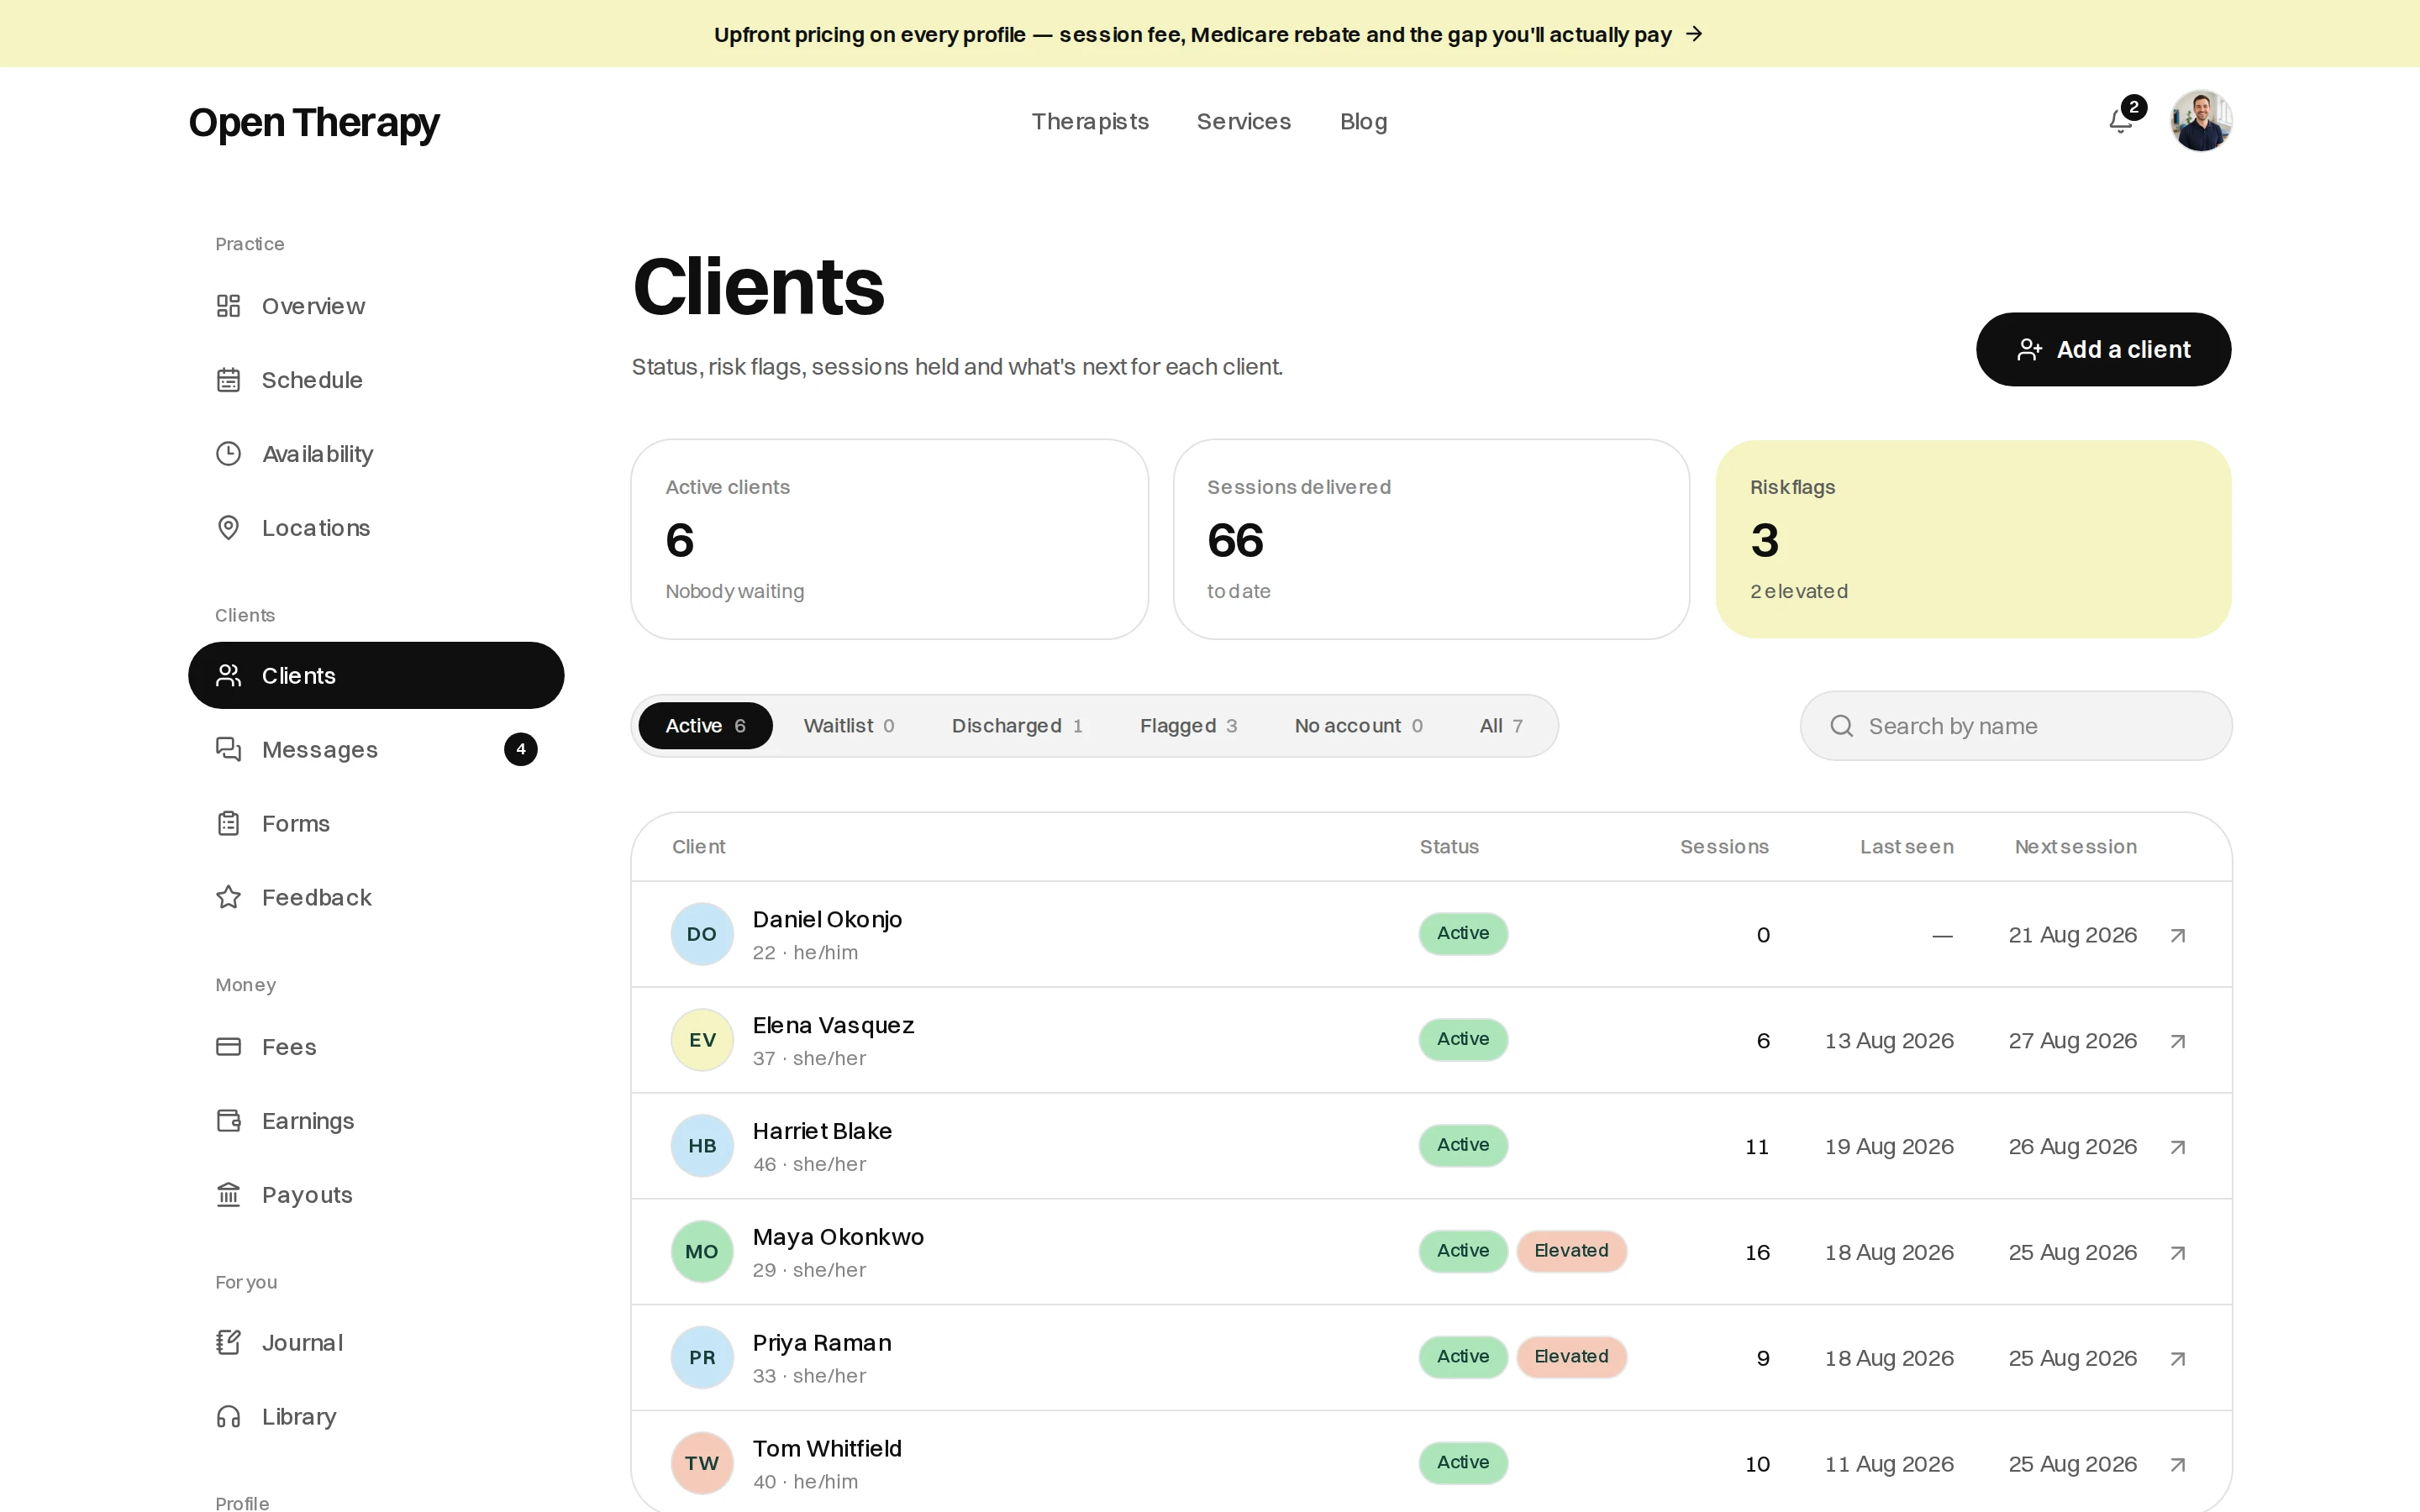Click the name Harriet Blake
Viewport: 2420px width, 1512px height.
point(822,1131)
